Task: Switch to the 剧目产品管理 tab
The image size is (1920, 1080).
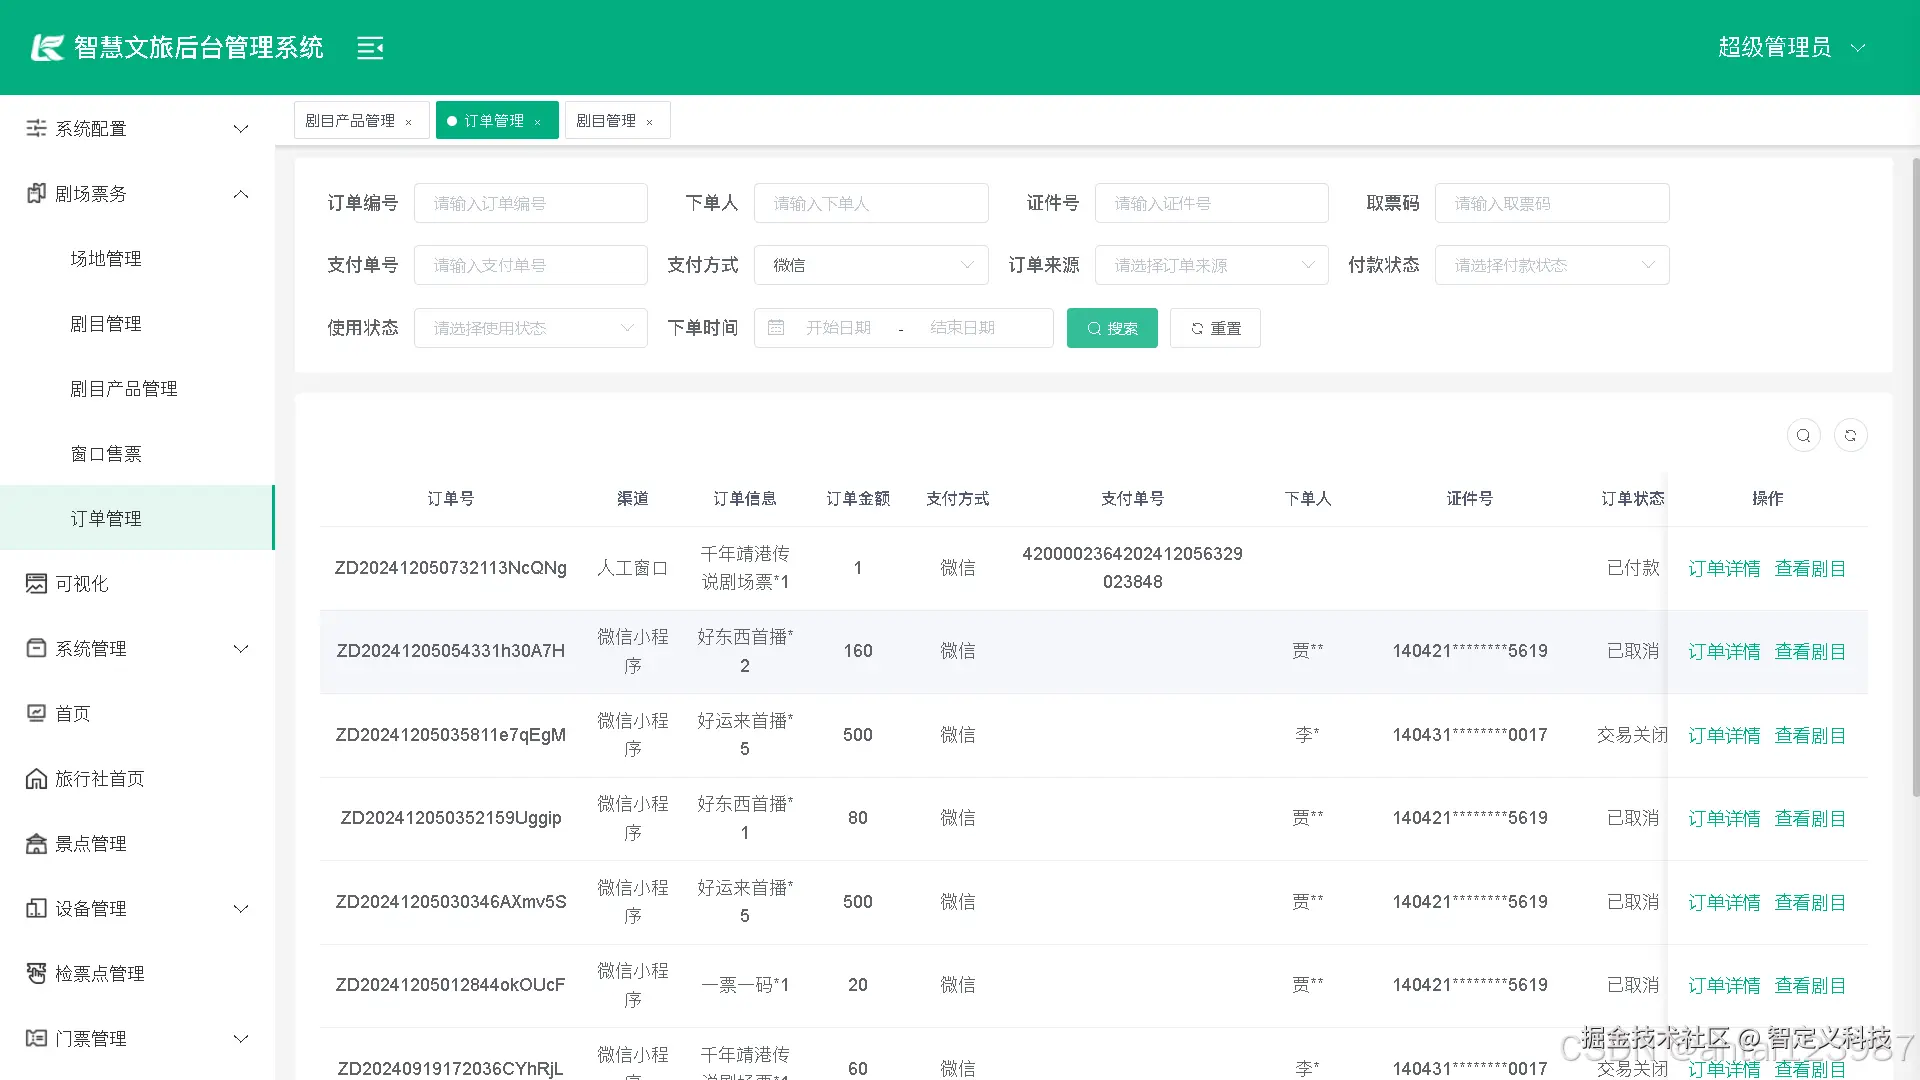Action: tap(350, 121)
